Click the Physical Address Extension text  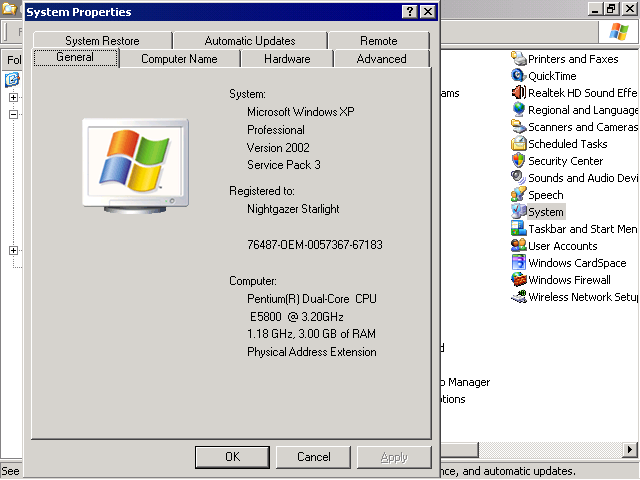tap(312, 352)
